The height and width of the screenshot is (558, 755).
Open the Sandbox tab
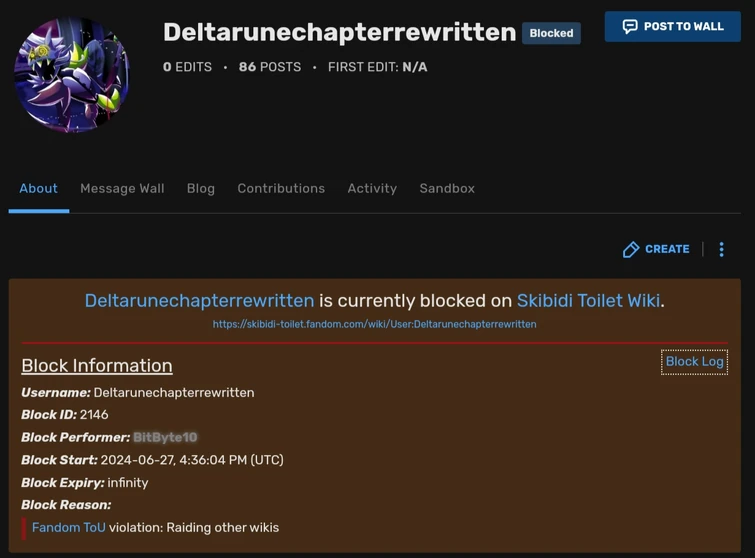coord(447,188)
